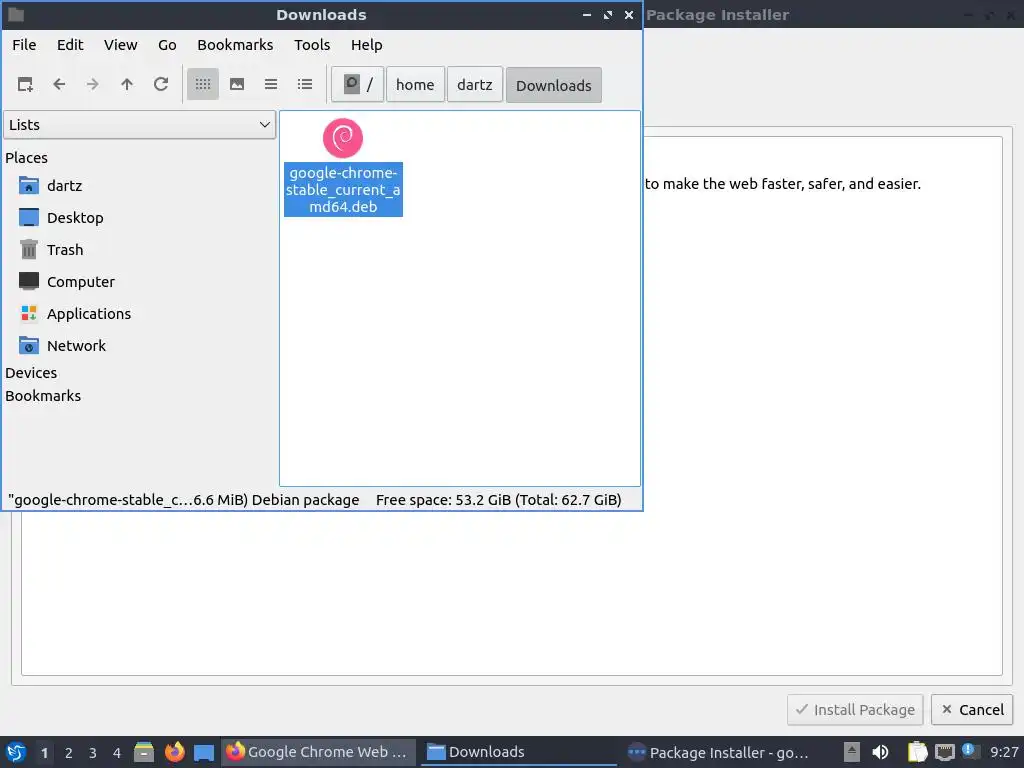Navigate to the home path segment
Viewport: 1024px width, 768px height.
pyautogui.click(x=415, y=85)
